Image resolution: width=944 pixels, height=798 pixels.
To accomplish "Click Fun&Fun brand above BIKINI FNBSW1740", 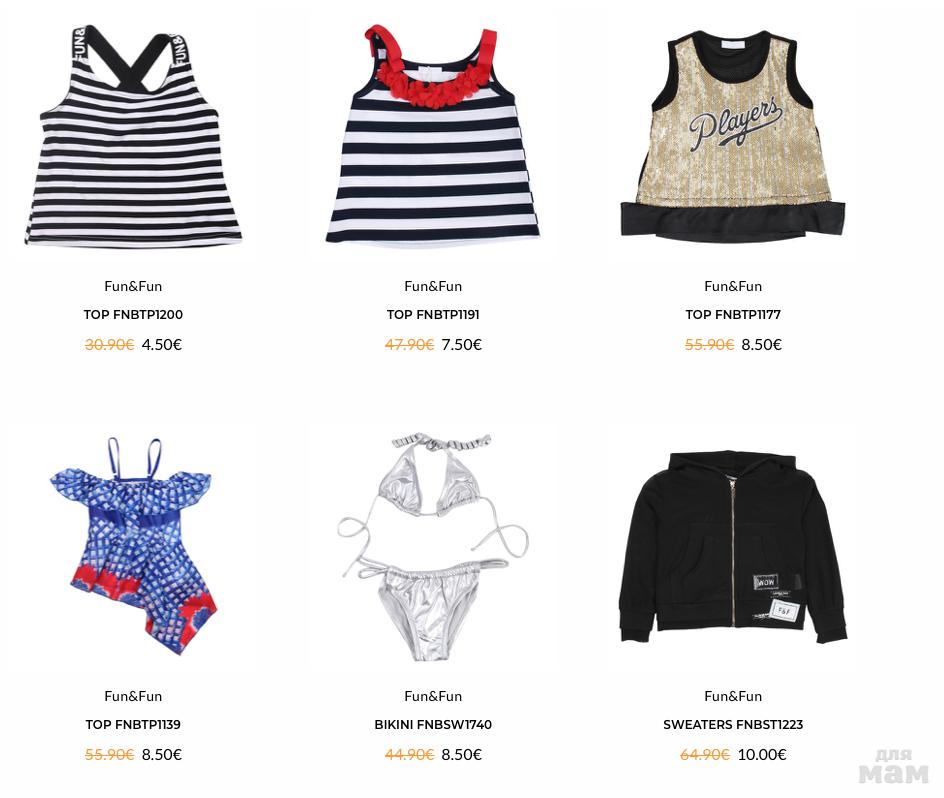I will pyautogui.click(x=433, y=696).
